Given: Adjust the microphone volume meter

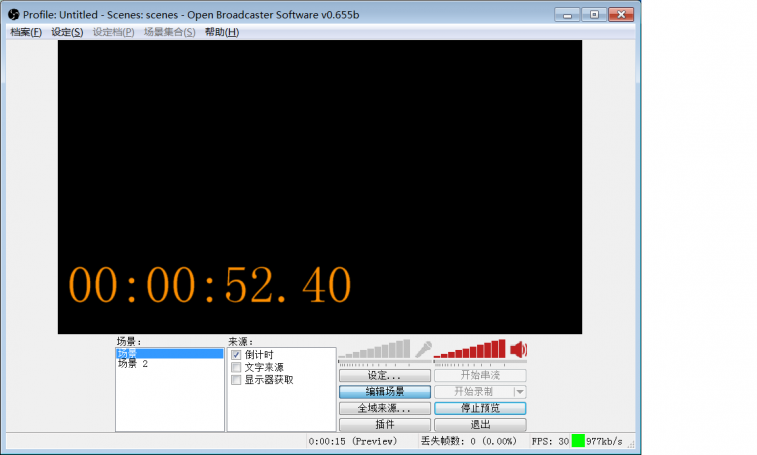Looking at the screenshot, I should click(x=374, y=349).
